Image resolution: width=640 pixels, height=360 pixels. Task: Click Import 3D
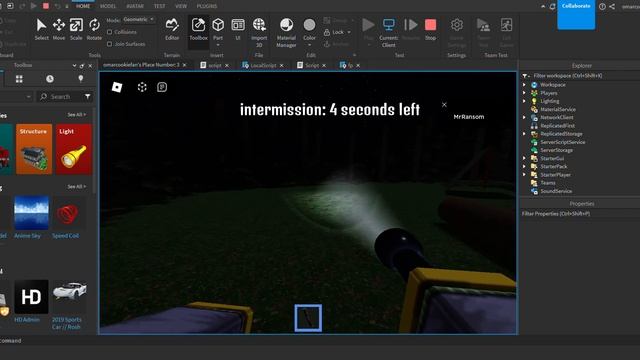[259, 32]
